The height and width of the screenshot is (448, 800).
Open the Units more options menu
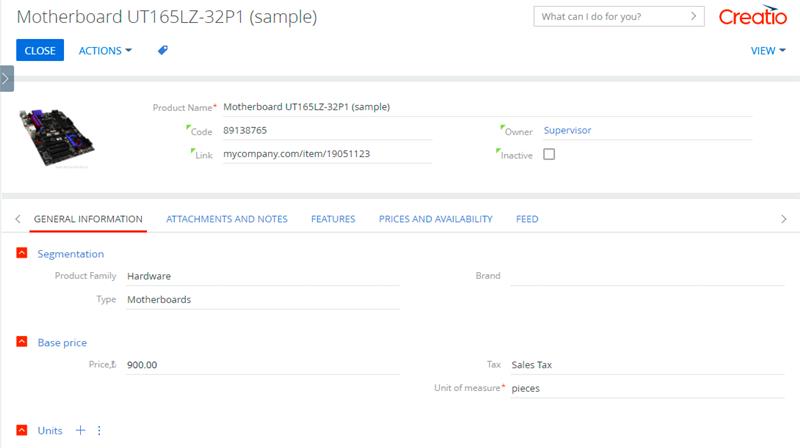(x=99, y=431)
